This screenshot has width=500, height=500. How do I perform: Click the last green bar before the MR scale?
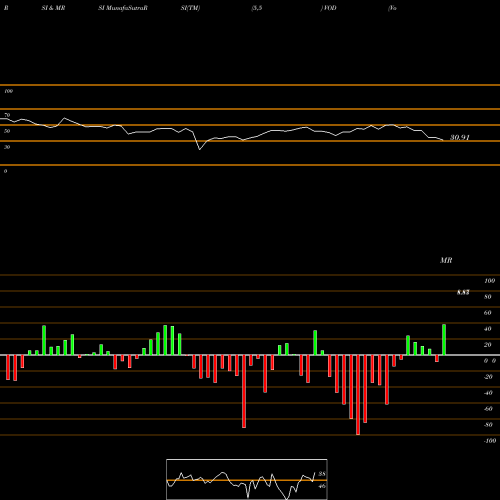pyautogui.click(x=444, y=340)
